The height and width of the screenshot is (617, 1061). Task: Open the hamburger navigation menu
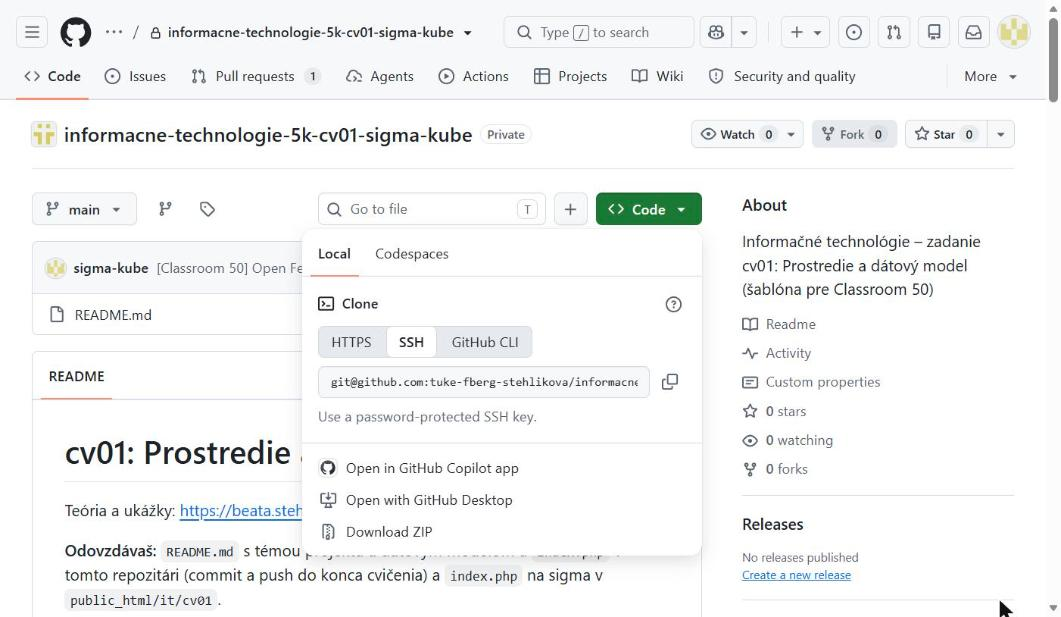pos(32,32)
